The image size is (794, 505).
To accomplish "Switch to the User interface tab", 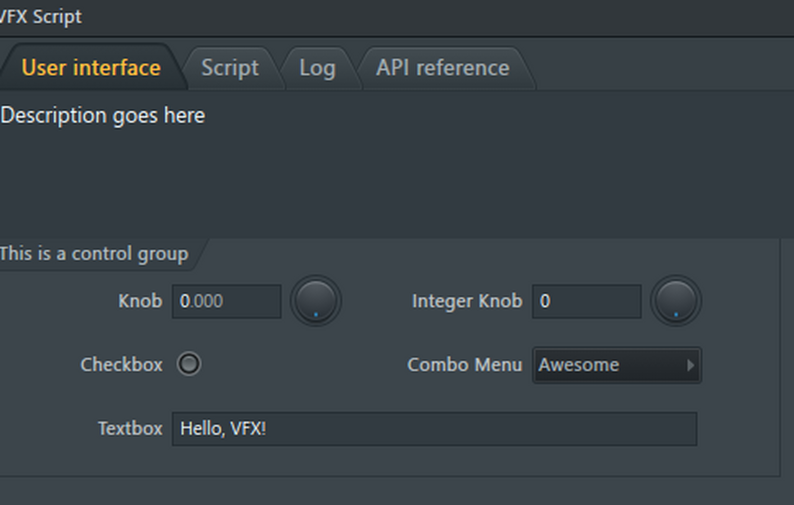I will 91,68.
